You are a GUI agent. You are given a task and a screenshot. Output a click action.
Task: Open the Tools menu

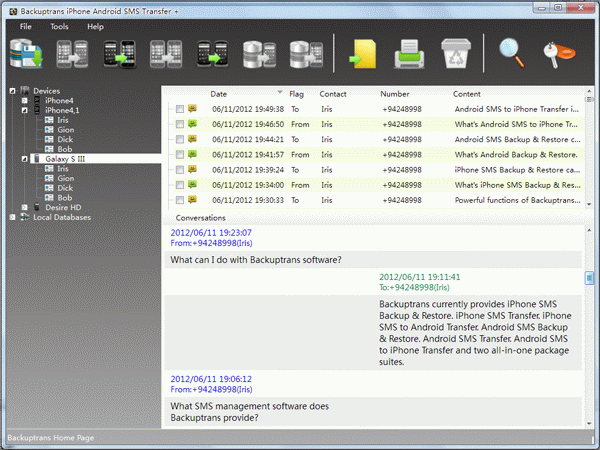tap(59, 26)
